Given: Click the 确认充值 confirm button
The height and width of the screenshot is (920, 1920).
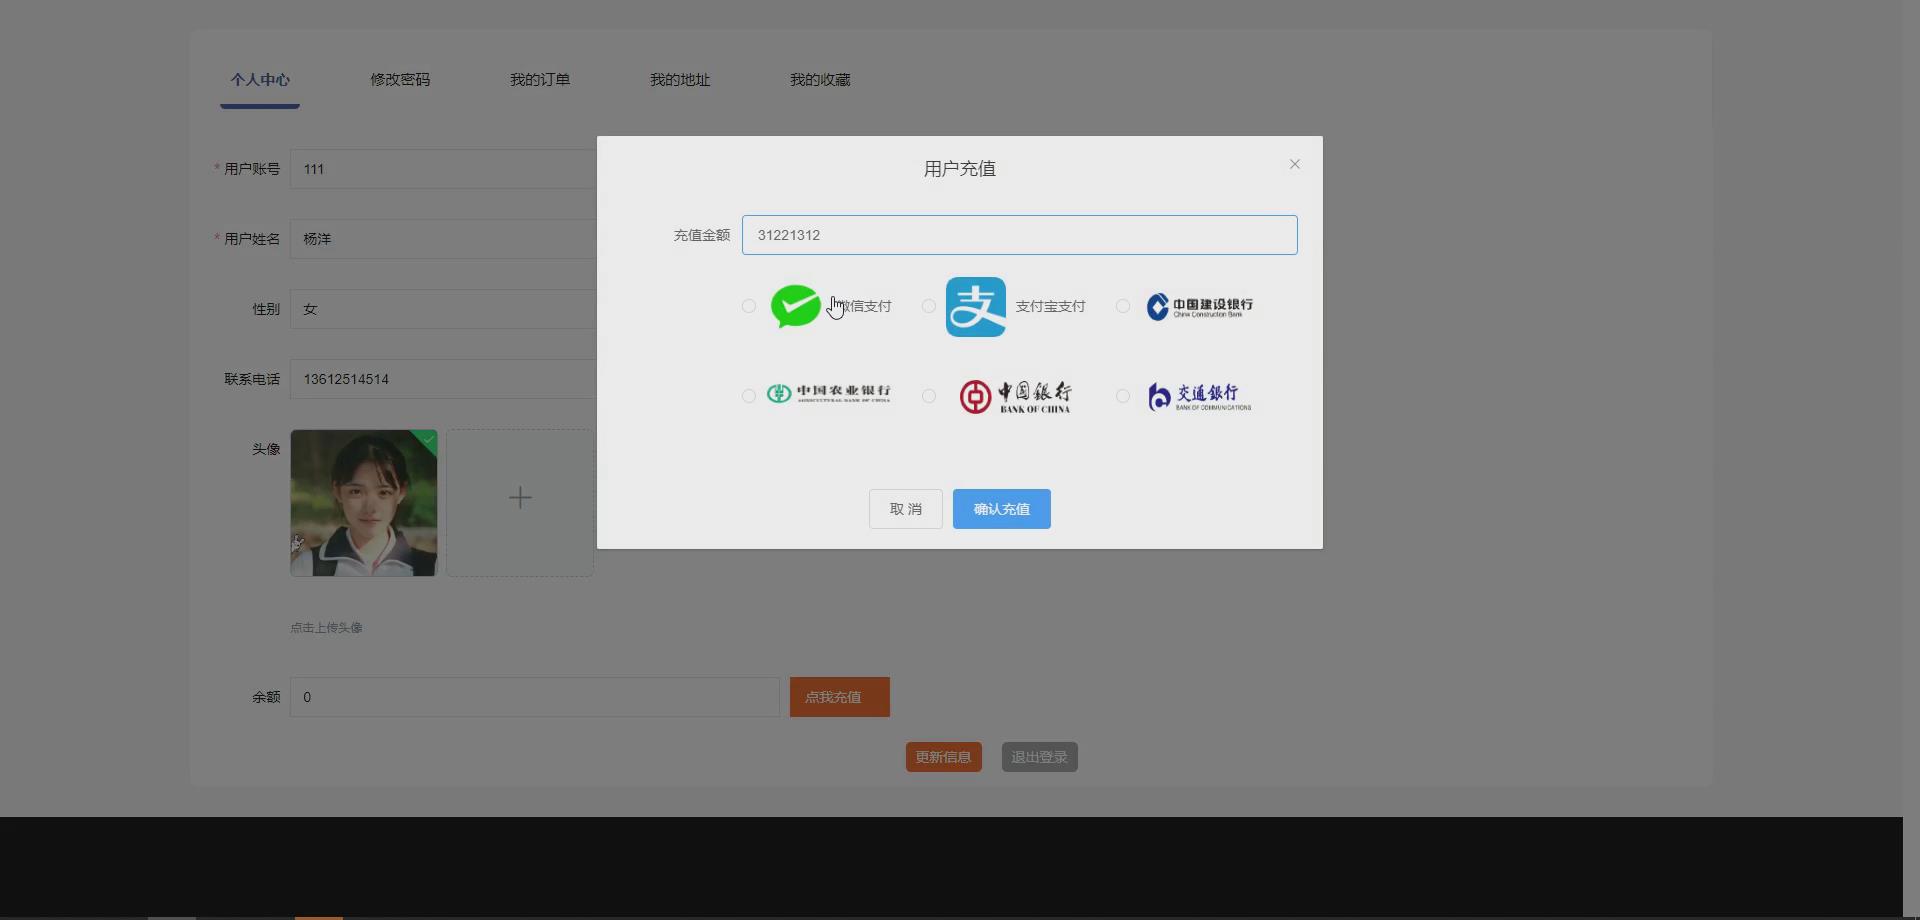Looking at the screenshot, I should [1001, 508].
